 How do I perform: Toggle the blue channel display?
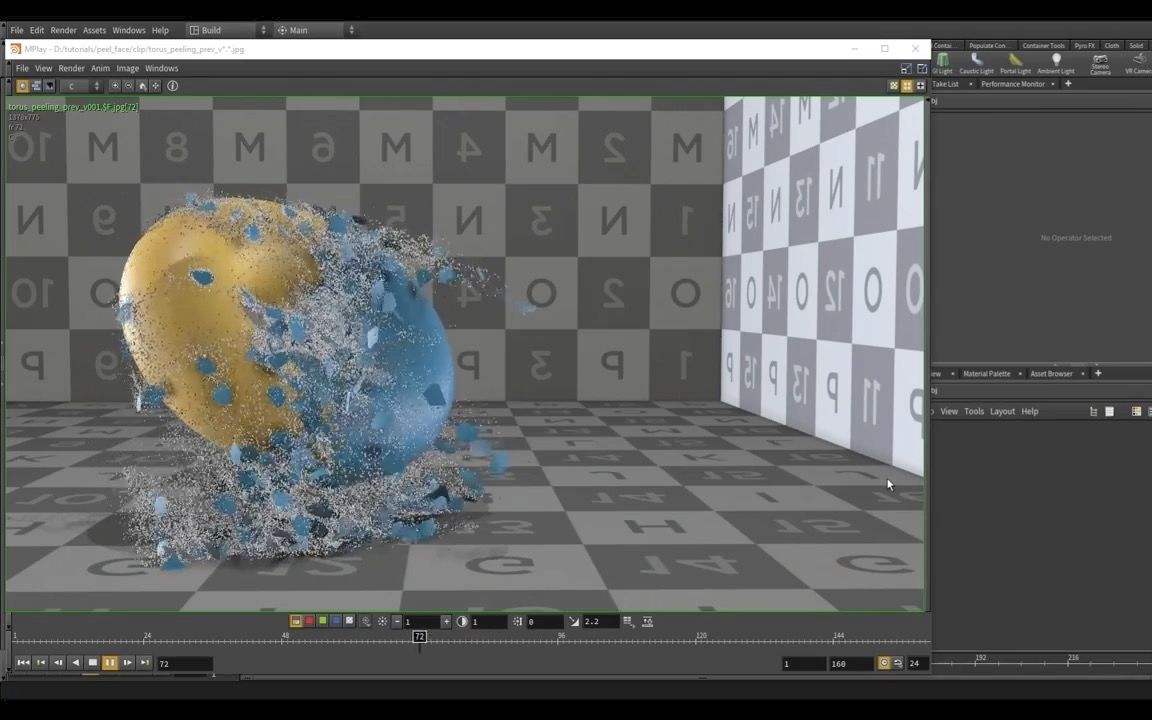(336, 622)
